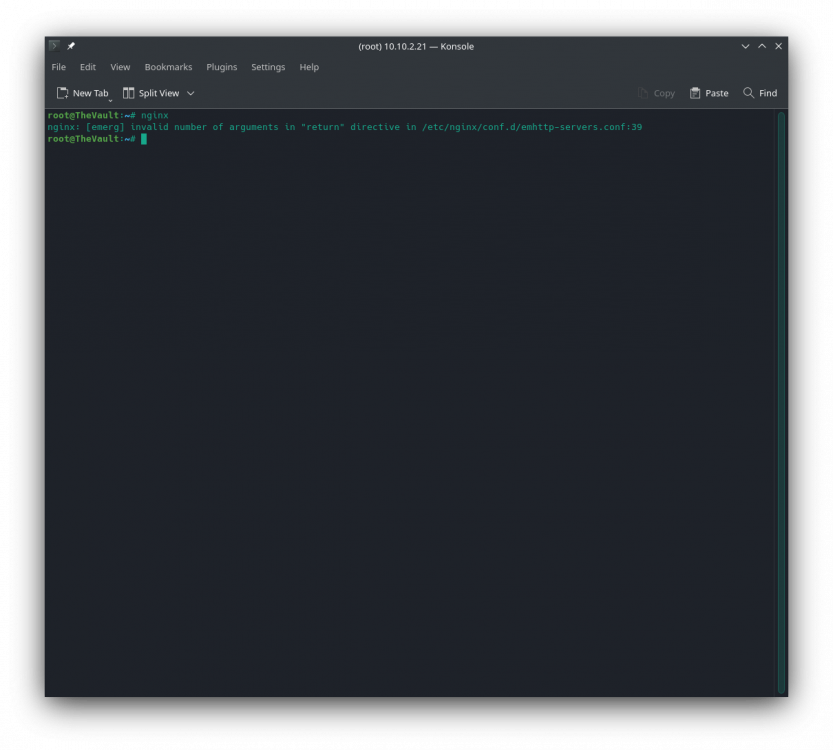Click the New Tab label

pos(90,93)
